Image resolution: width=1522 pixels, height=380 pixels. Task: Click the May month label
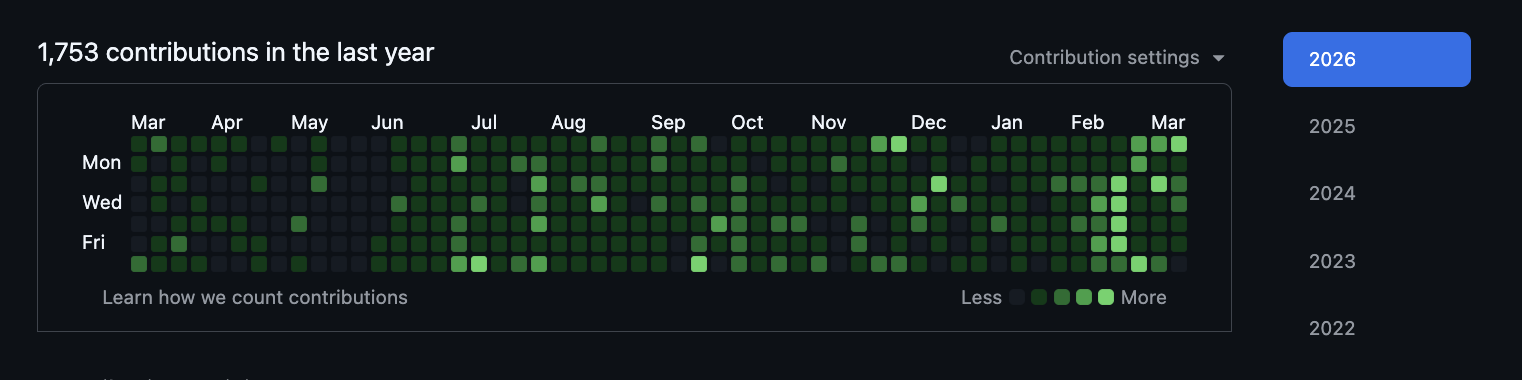tap(310, 123)
